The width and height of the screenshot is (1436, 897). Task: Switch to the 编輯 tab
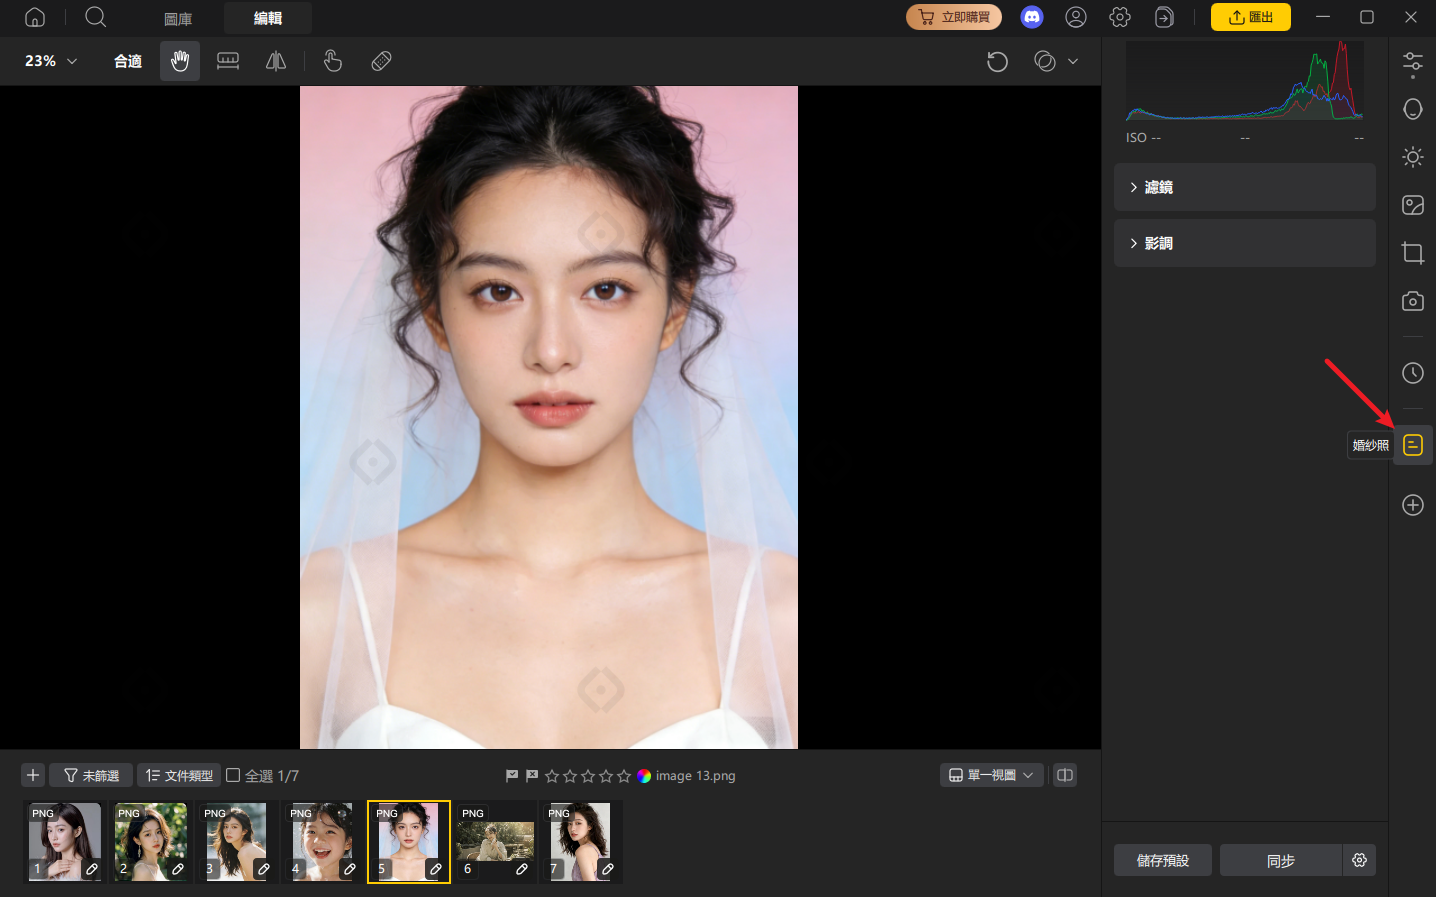click(x=268, y=18)
